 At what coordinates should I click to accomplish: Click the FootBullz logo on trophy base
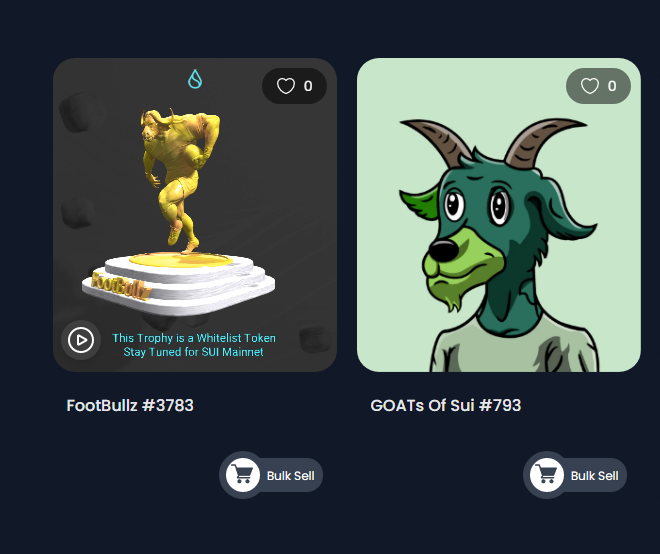[x=121, y=286]
